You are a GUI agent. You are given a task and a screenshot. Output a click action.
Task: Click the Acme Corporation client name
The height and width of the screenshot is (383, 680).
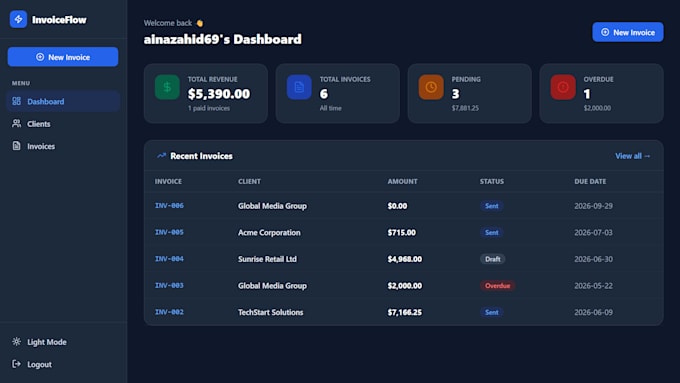(x=269, y=232)
